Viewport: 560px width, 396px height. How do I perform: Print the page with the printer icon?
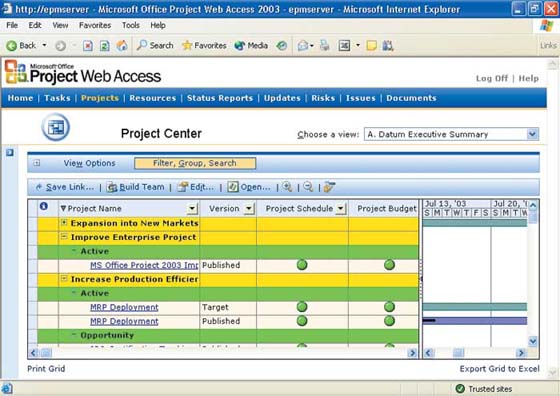324,45
